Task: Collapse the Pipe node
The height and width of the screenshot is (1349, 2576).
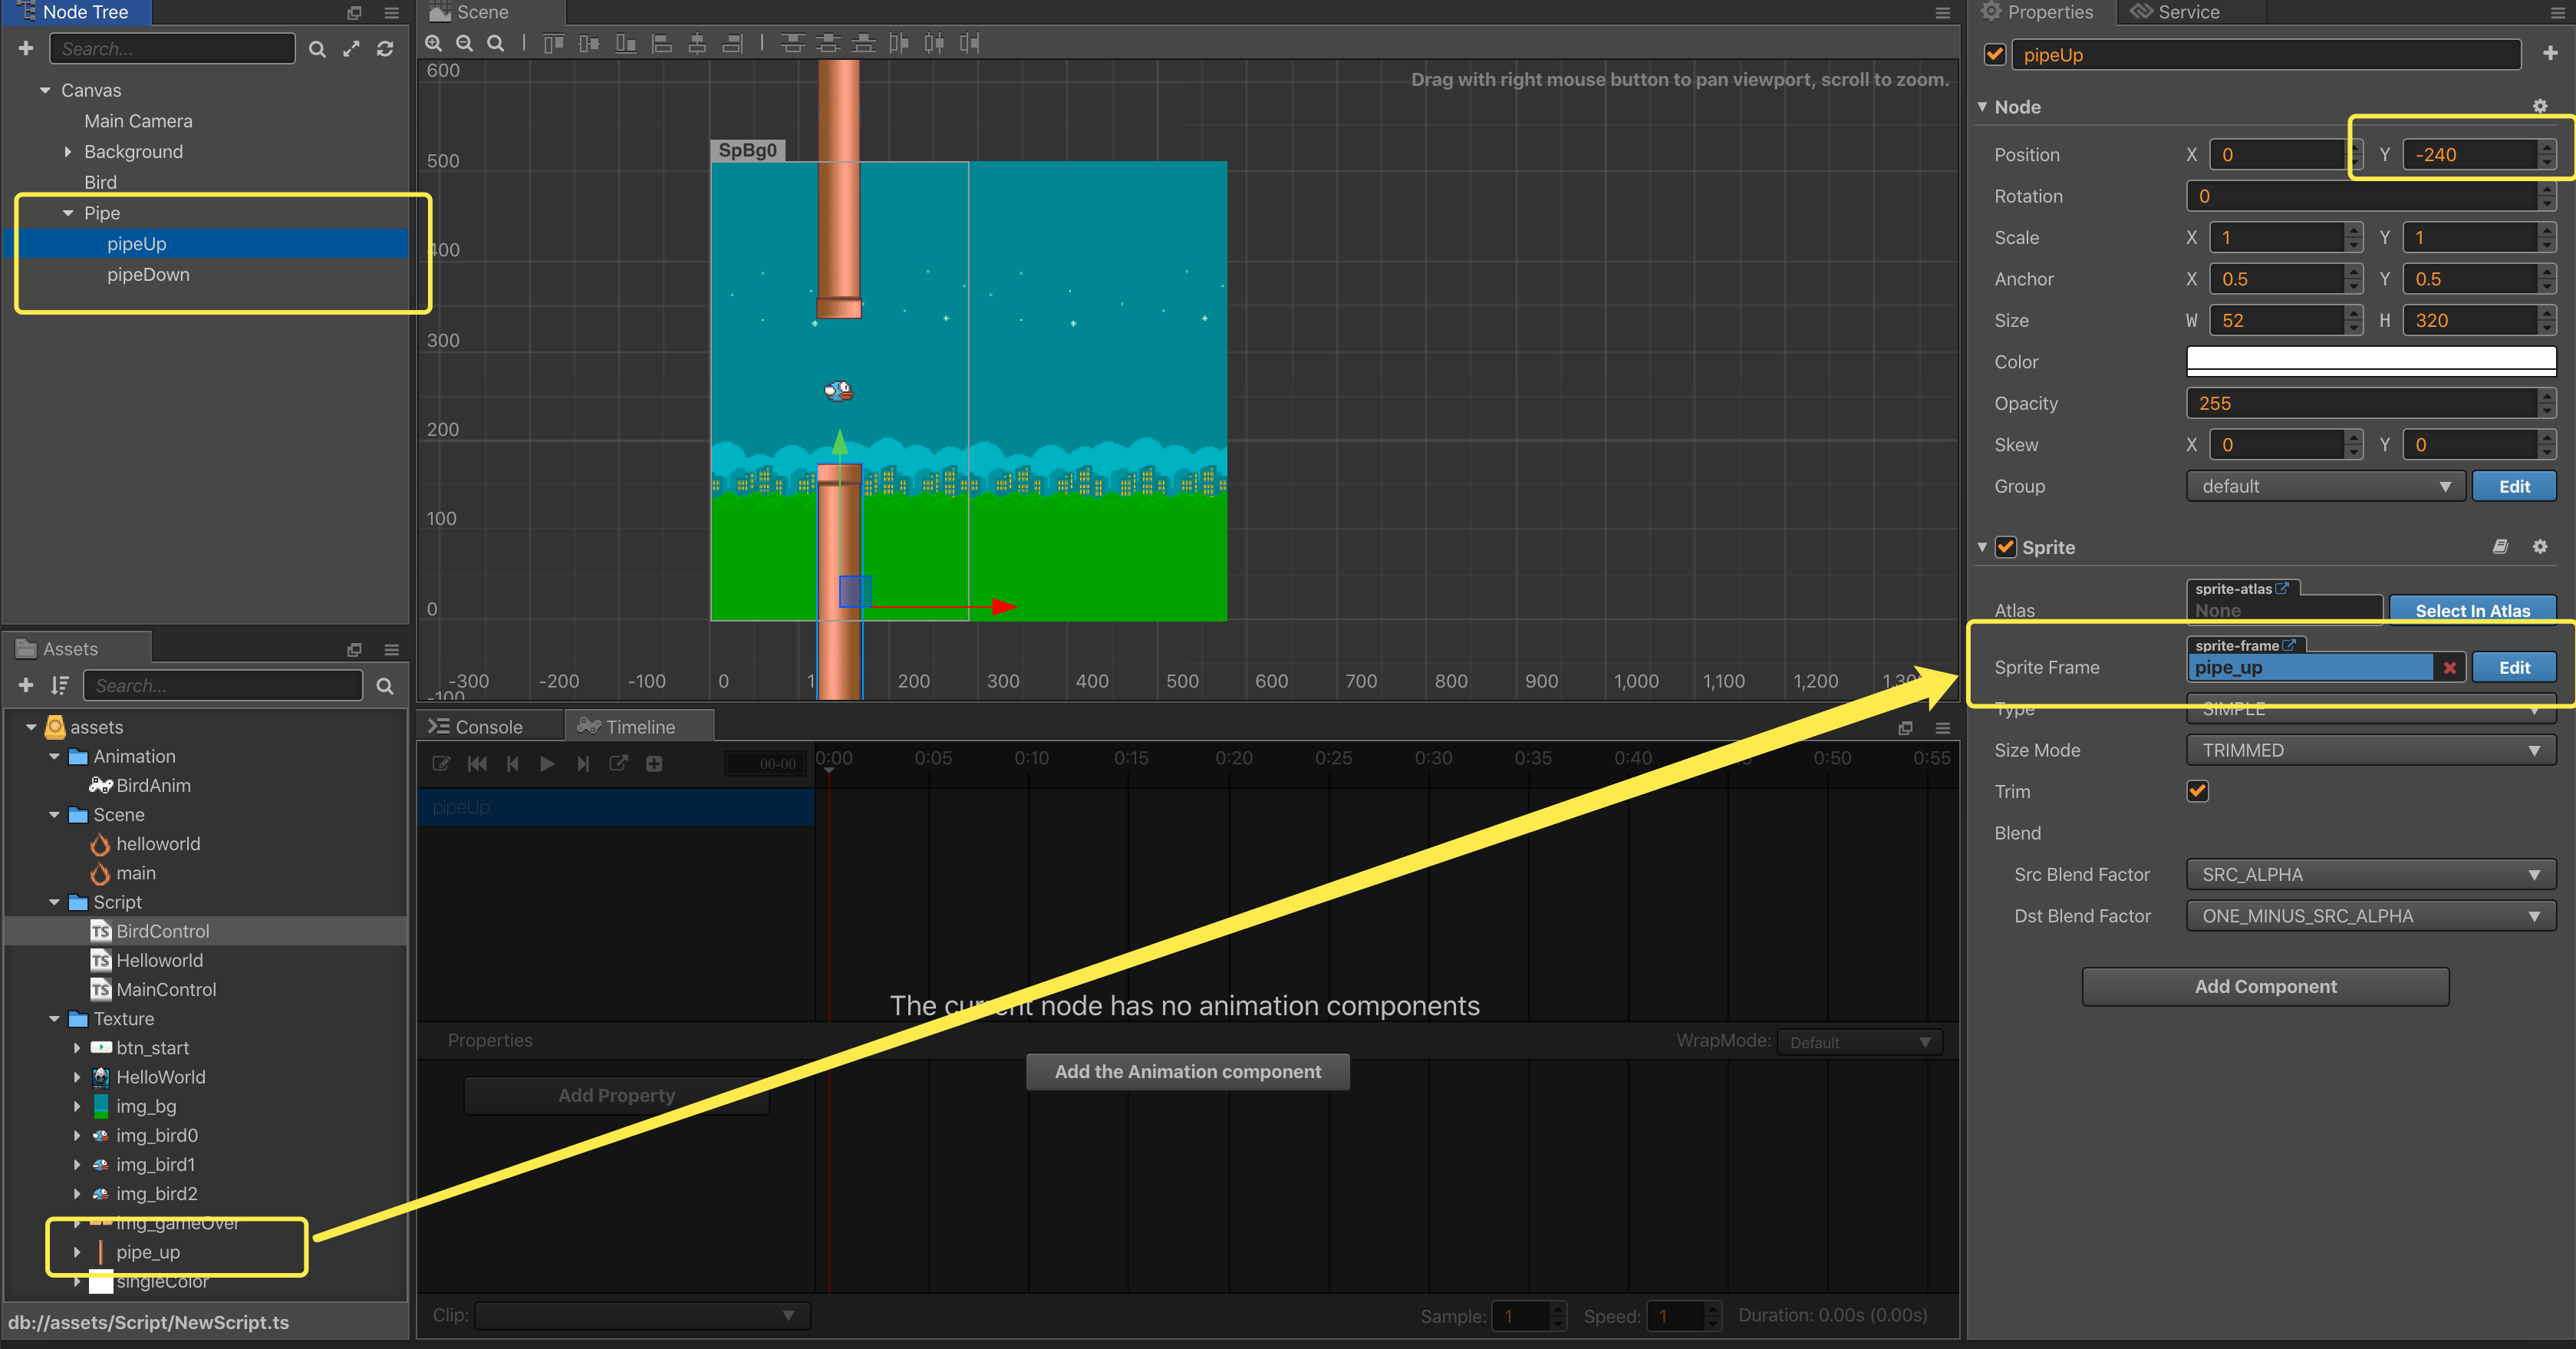Action: (68, 213)
